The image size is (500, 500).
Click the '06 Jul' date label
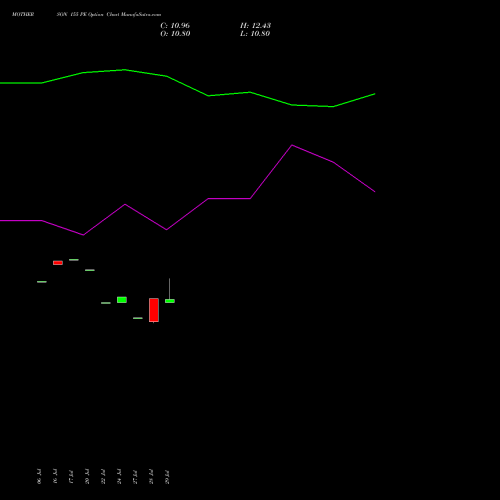tap(39, 477)
